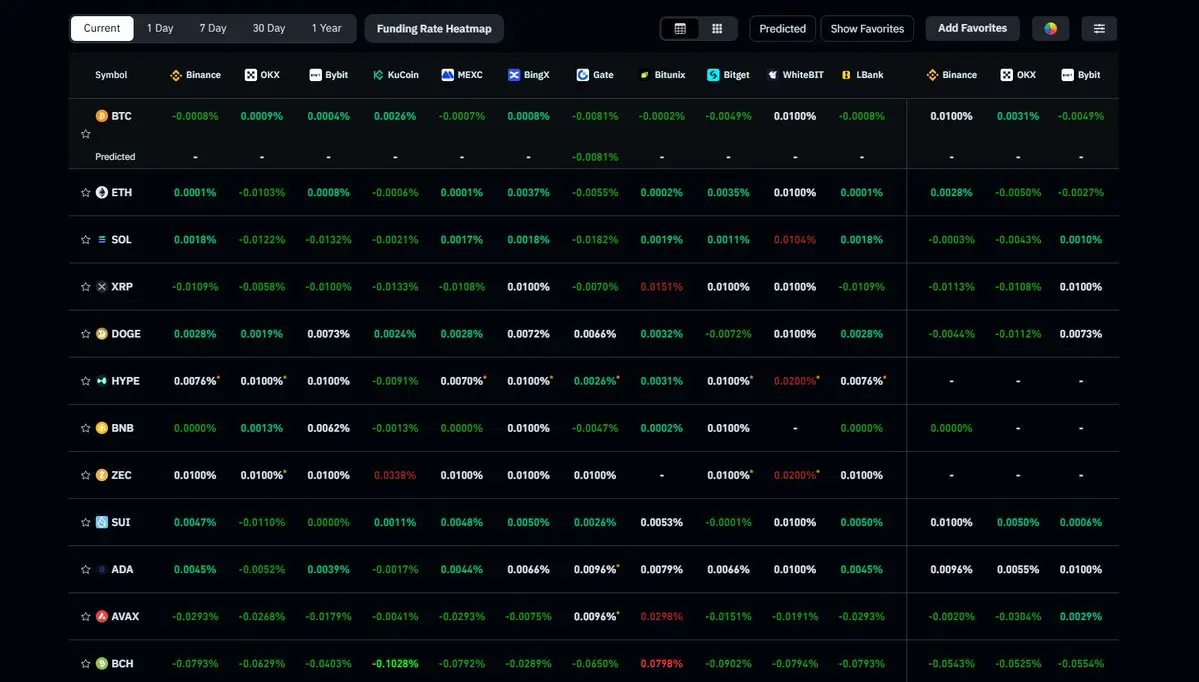Select the Current time tab

tap(102, 28)
